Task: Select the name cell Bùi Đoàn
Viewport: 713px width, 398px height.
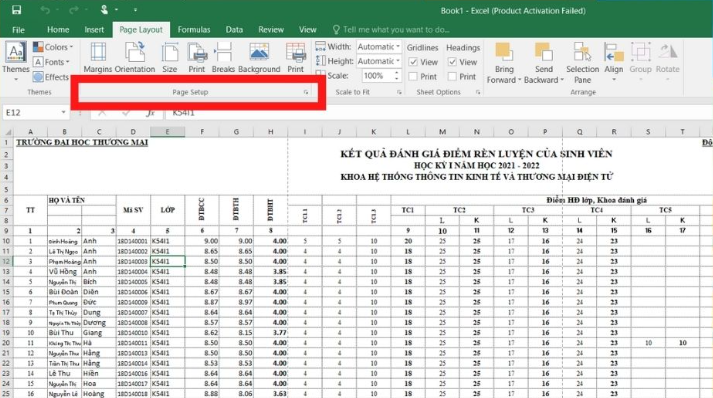Action: click(x=65, y=292)
